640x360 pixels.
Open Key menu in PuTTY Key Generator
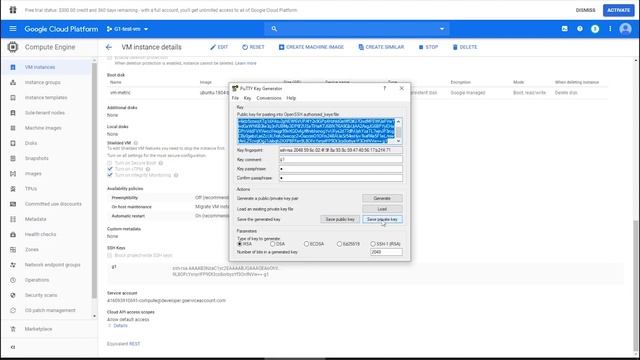coord(247,98)
